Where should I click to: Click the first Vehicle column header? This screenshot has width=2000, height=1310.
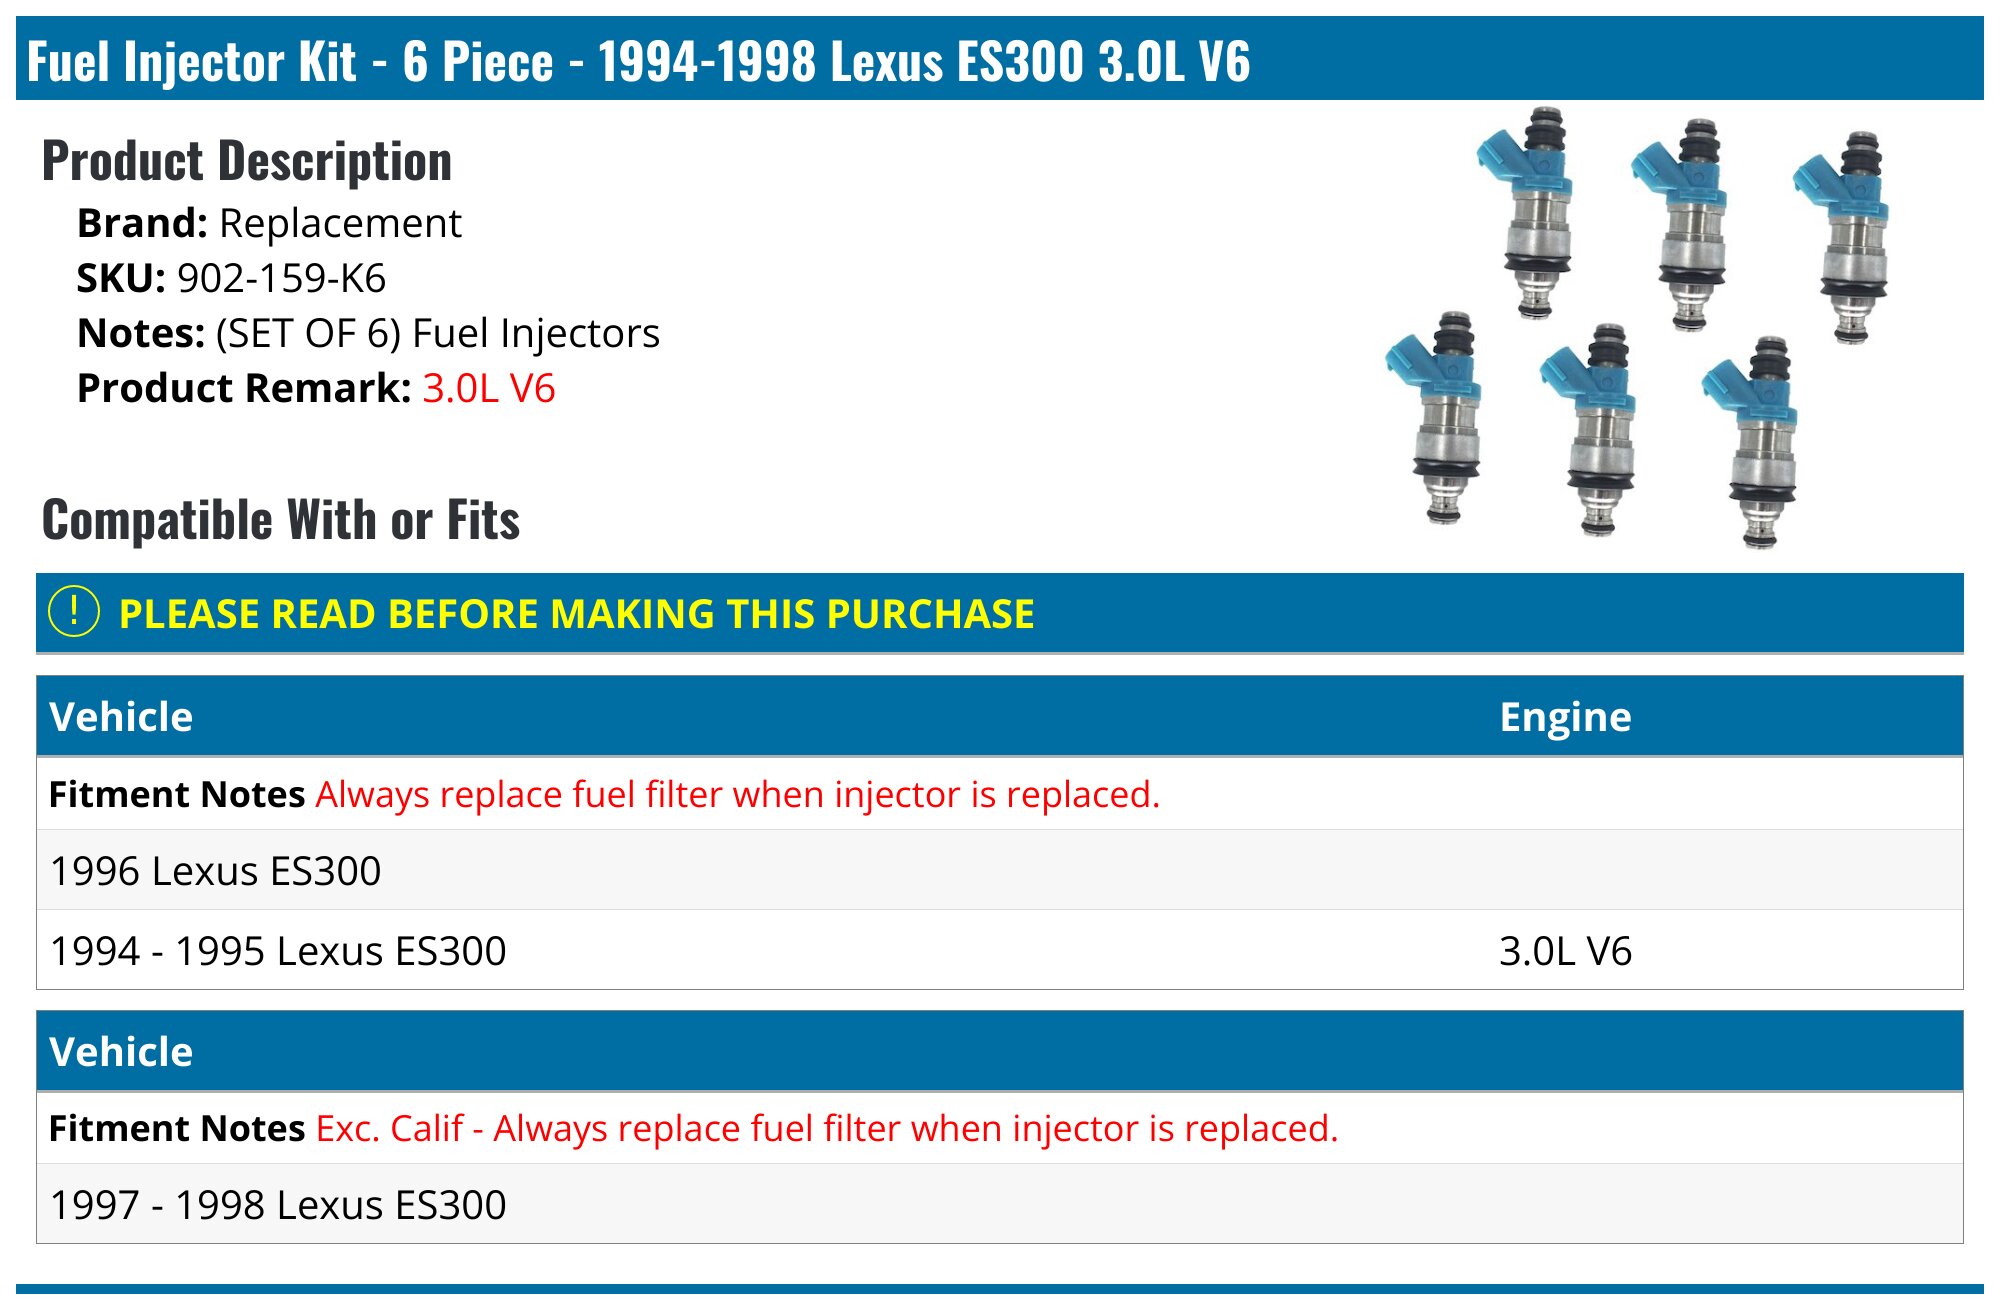pos(121,717)
